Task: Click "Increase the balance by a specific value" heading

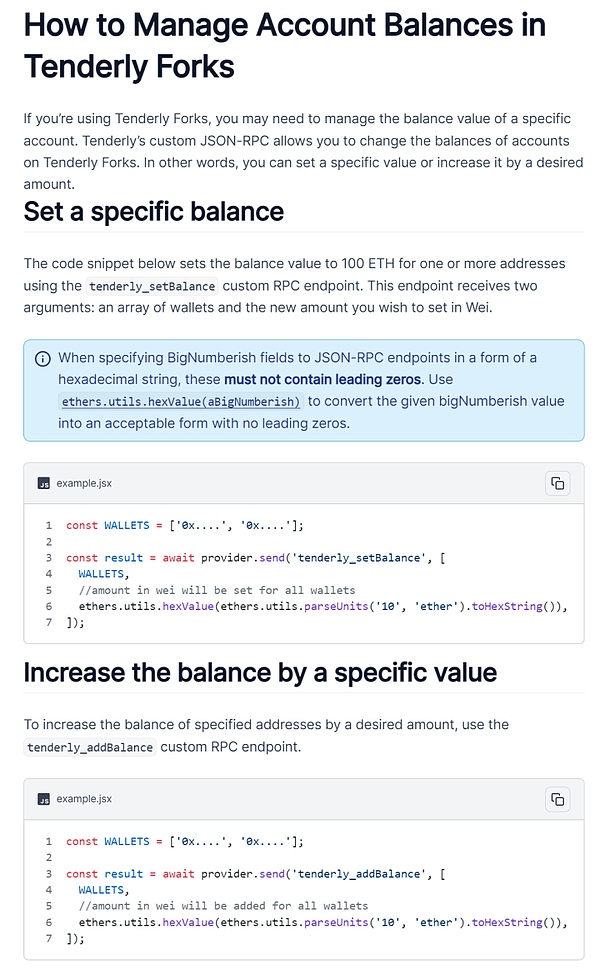Action: coord(260,672)
